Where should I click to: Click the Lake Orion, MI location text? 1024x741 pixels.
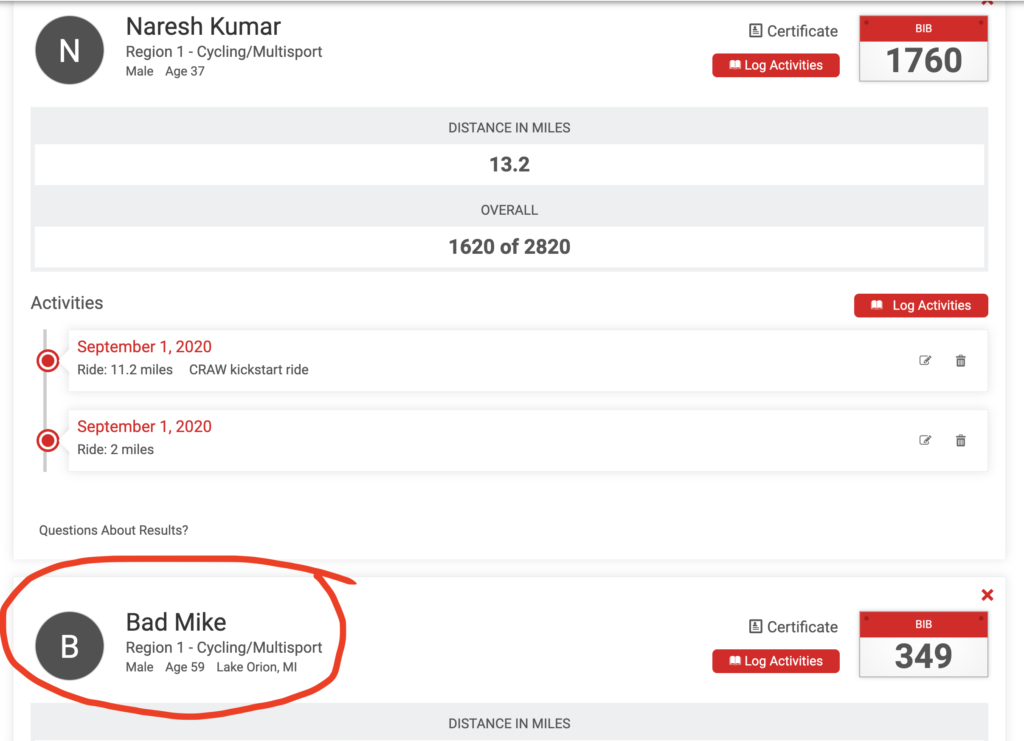(257, 667)
